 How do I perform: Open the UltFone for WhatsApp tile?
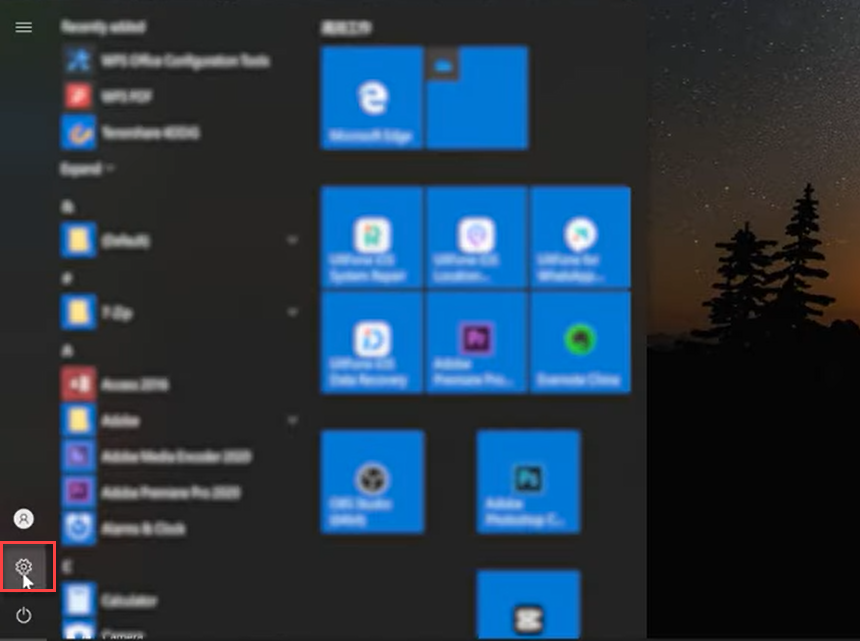coord(580,237)
